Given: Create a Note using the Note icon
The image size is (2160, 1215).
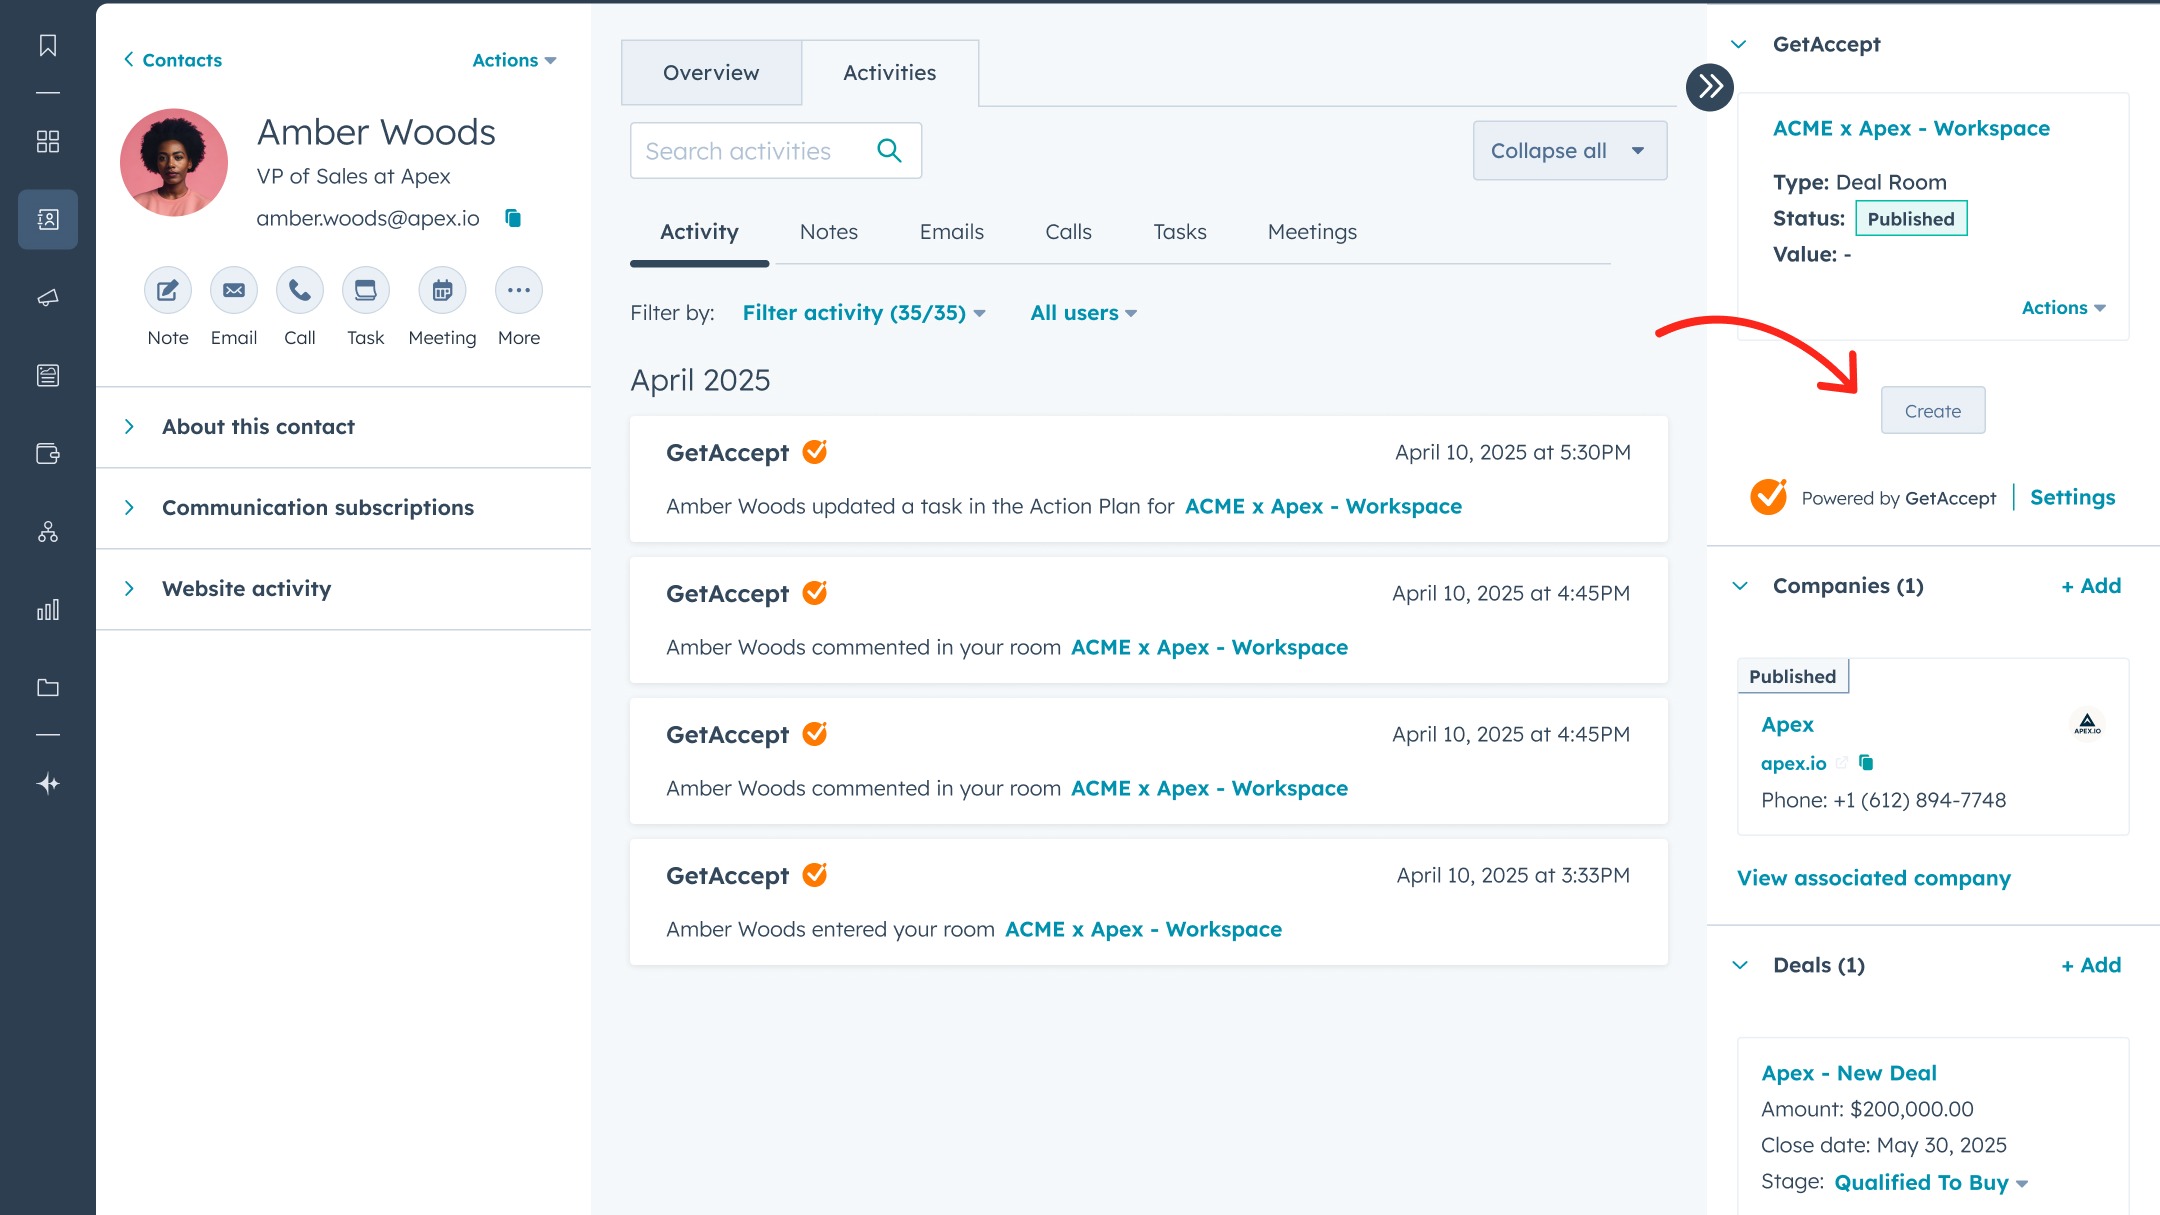Looking at the screenshot, I should (166, 290).
